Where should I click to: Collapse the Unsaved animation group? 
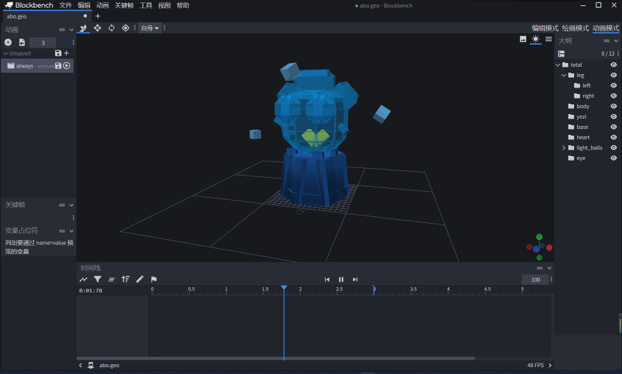point(5,53)
